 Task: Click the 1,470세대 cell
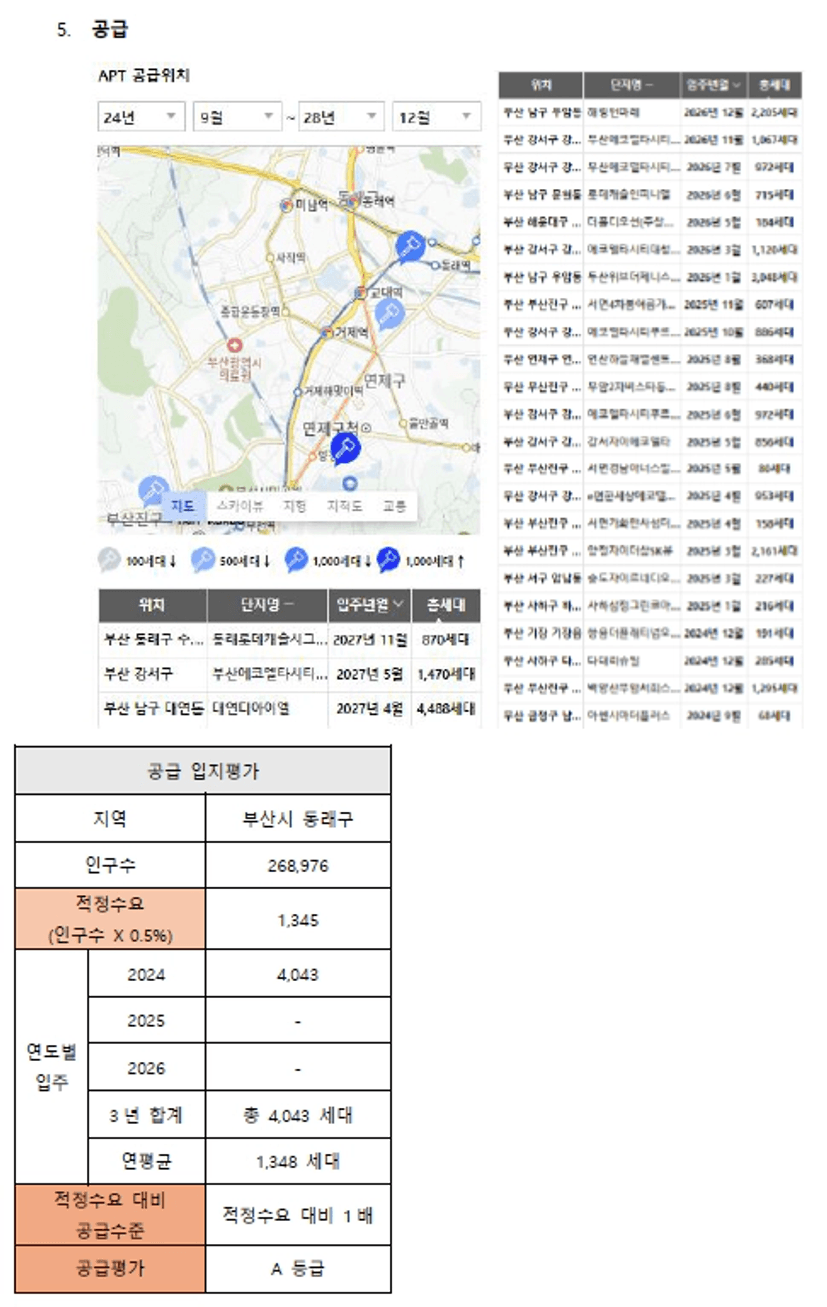tap(446, 673)
